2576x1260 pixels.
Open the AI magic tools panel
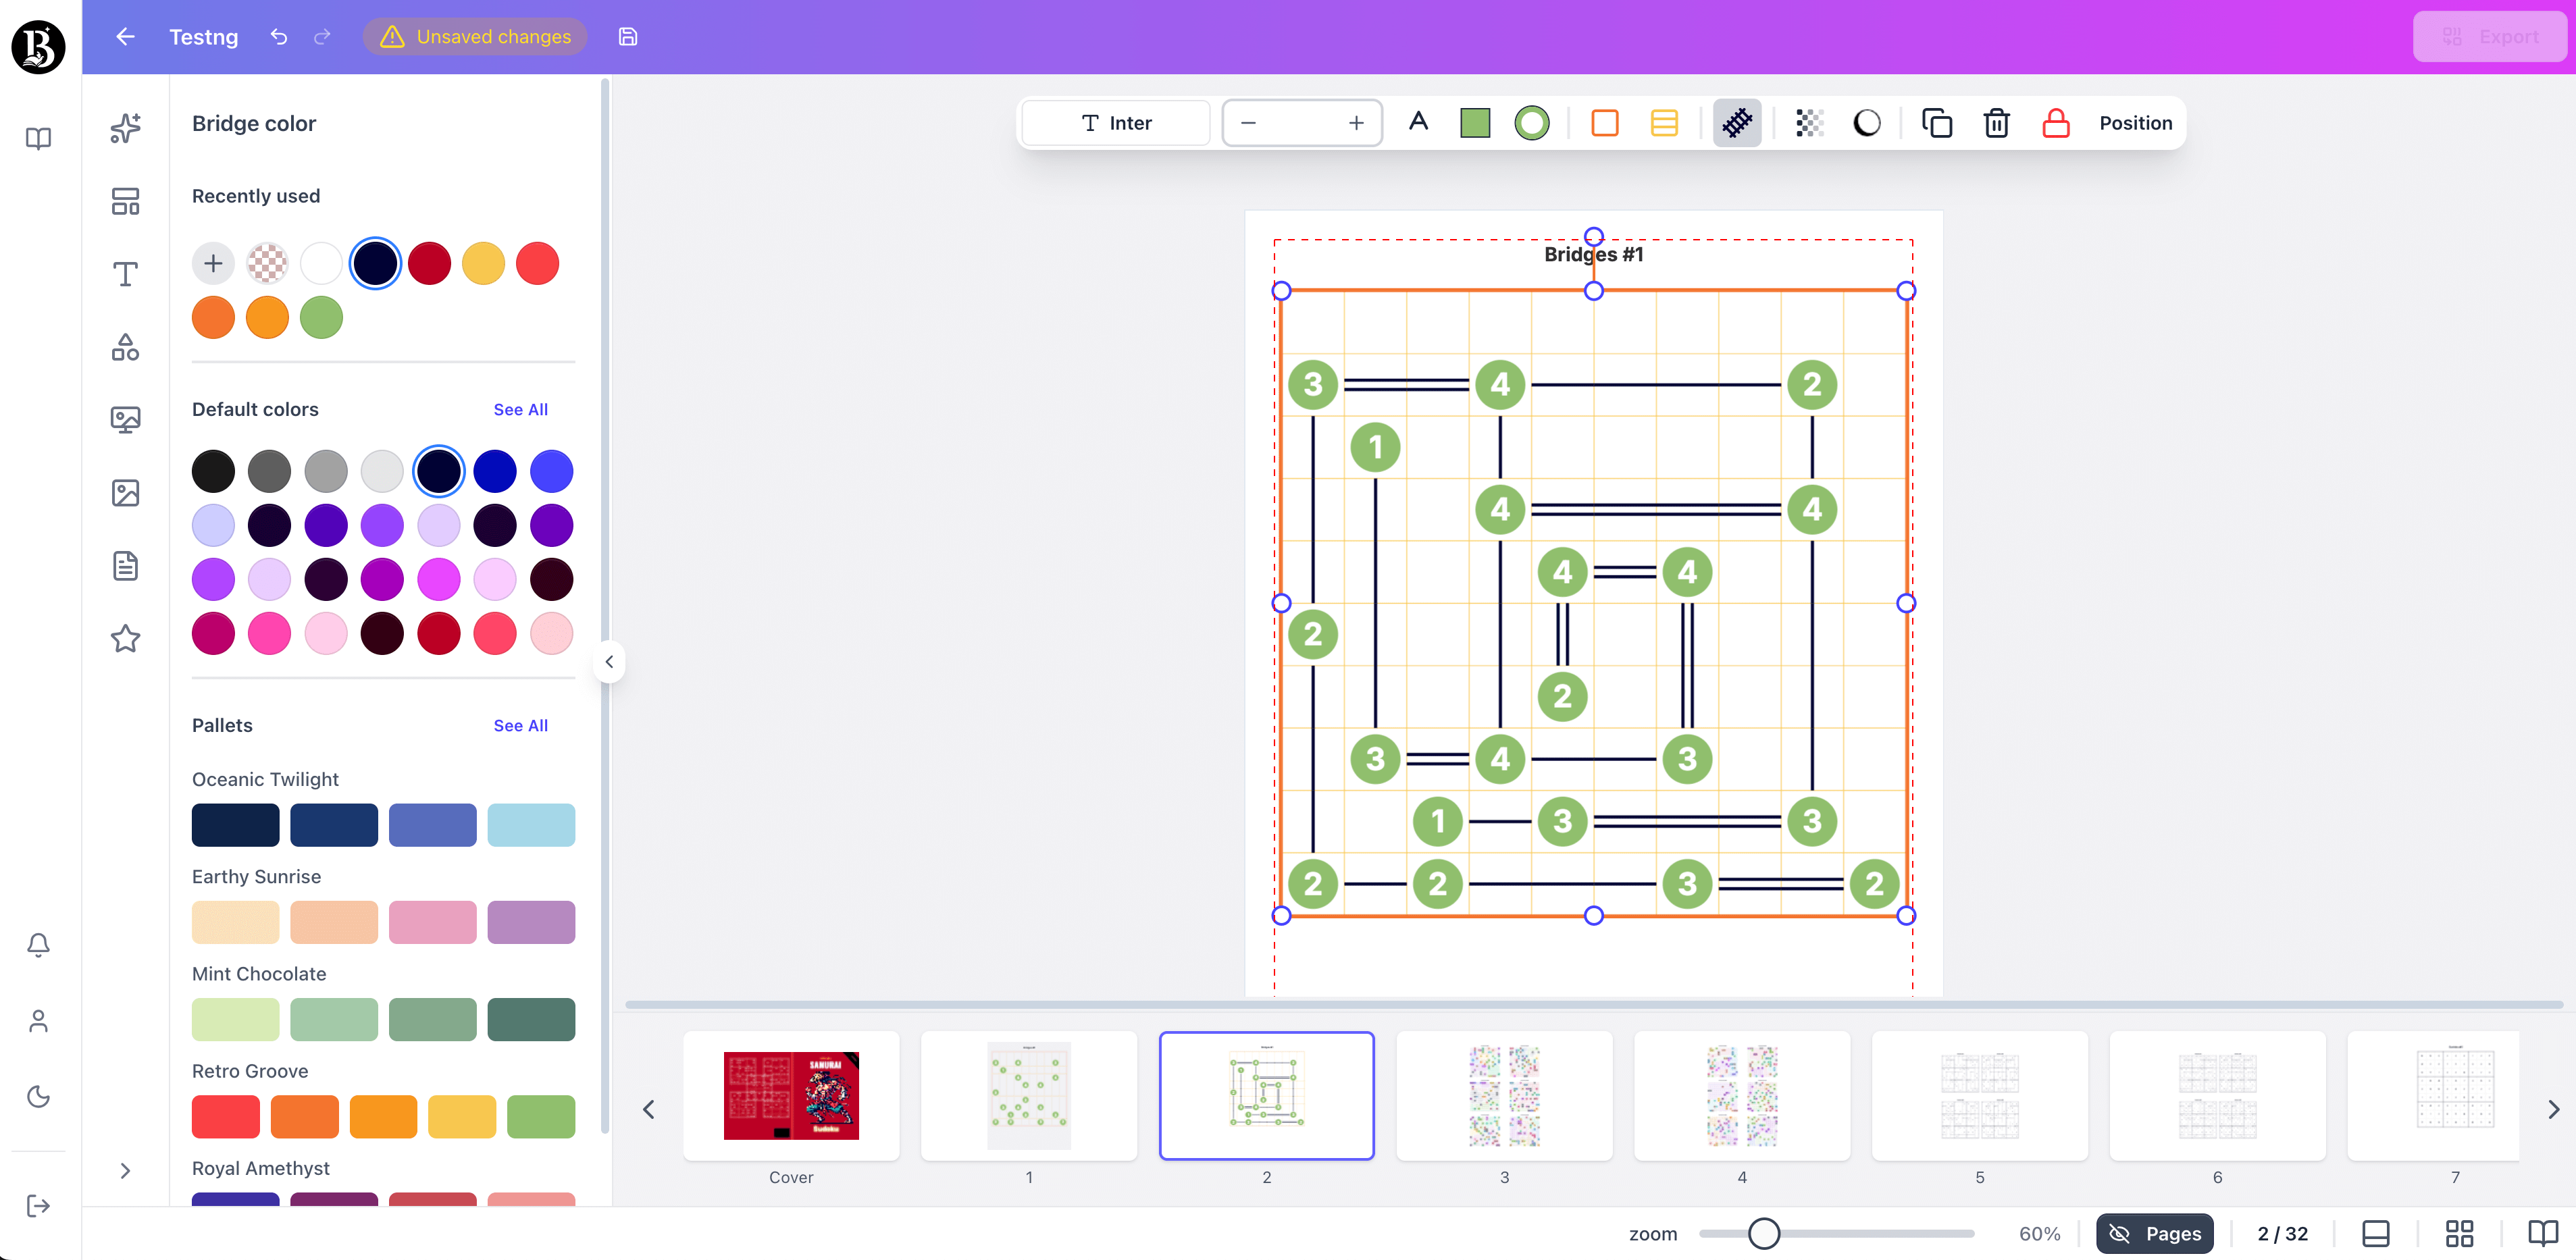125,128
